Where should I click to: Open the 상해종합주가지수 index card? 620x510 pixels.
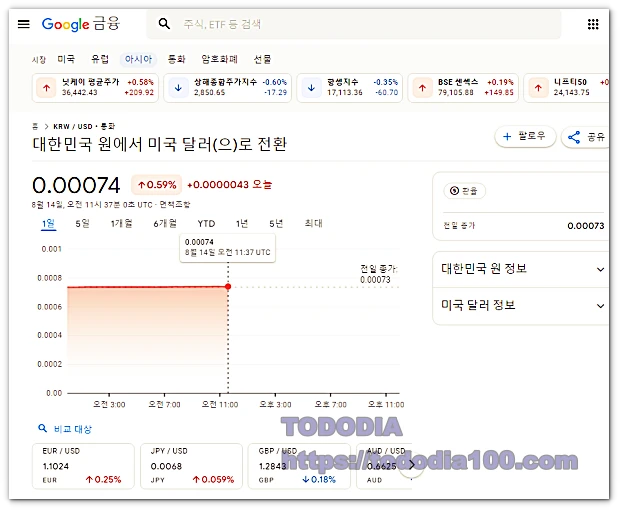pyautogui.click(x=228, y=87)
